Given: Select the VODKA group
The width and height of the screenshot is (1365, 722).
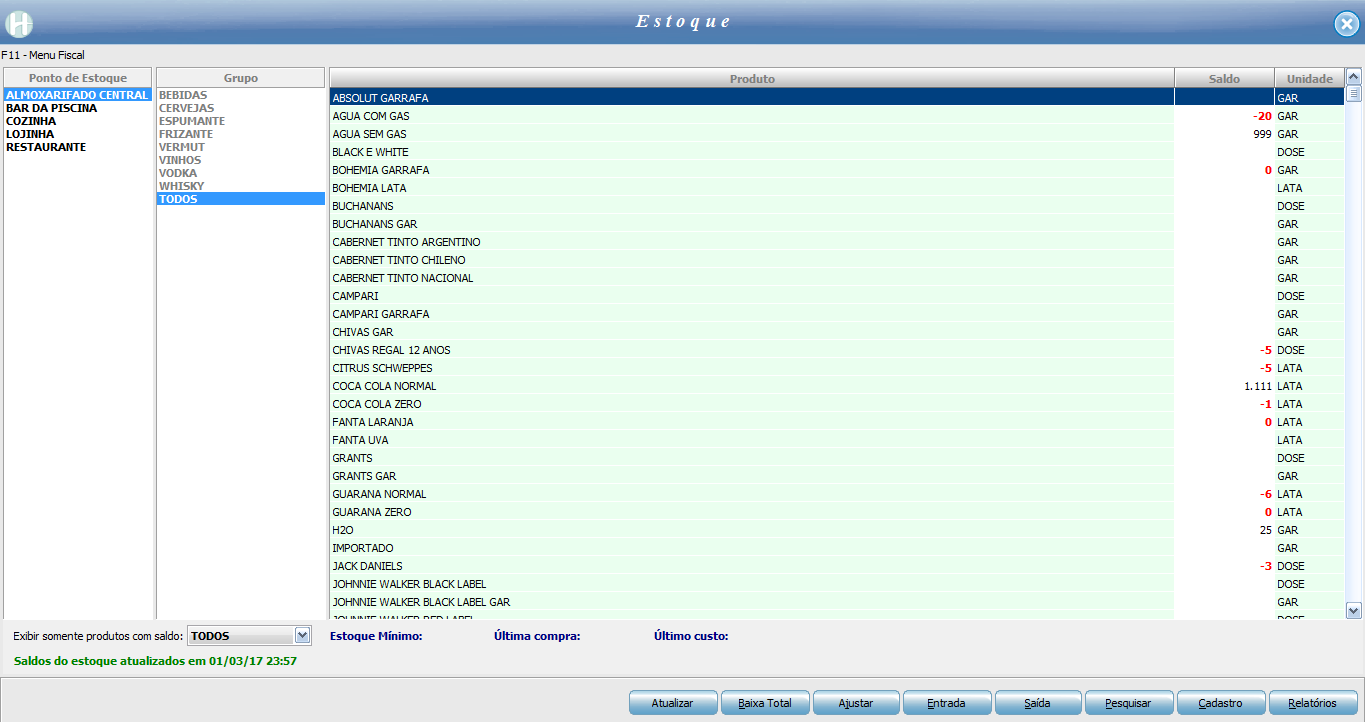Looking at the screenshot, I should pos(241,173).
